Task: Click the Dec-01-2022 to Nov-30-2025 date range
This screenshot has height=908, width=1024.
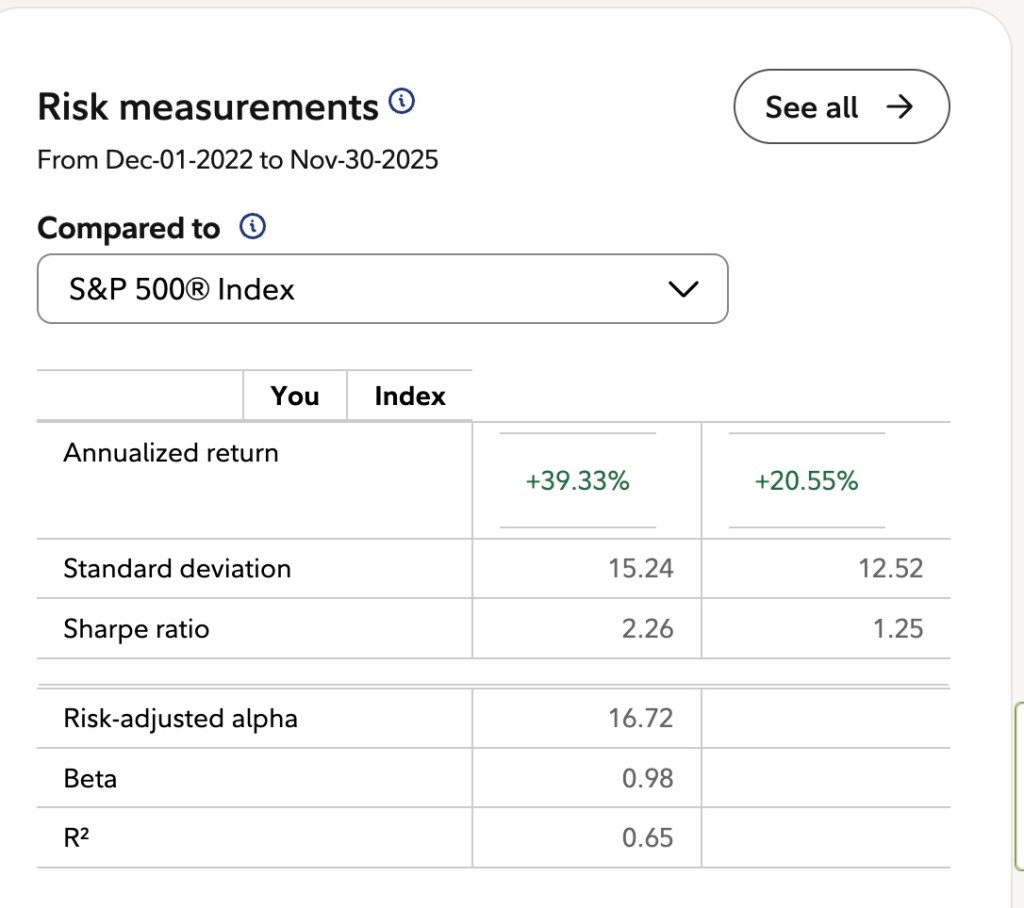Action: pos(238,160)
